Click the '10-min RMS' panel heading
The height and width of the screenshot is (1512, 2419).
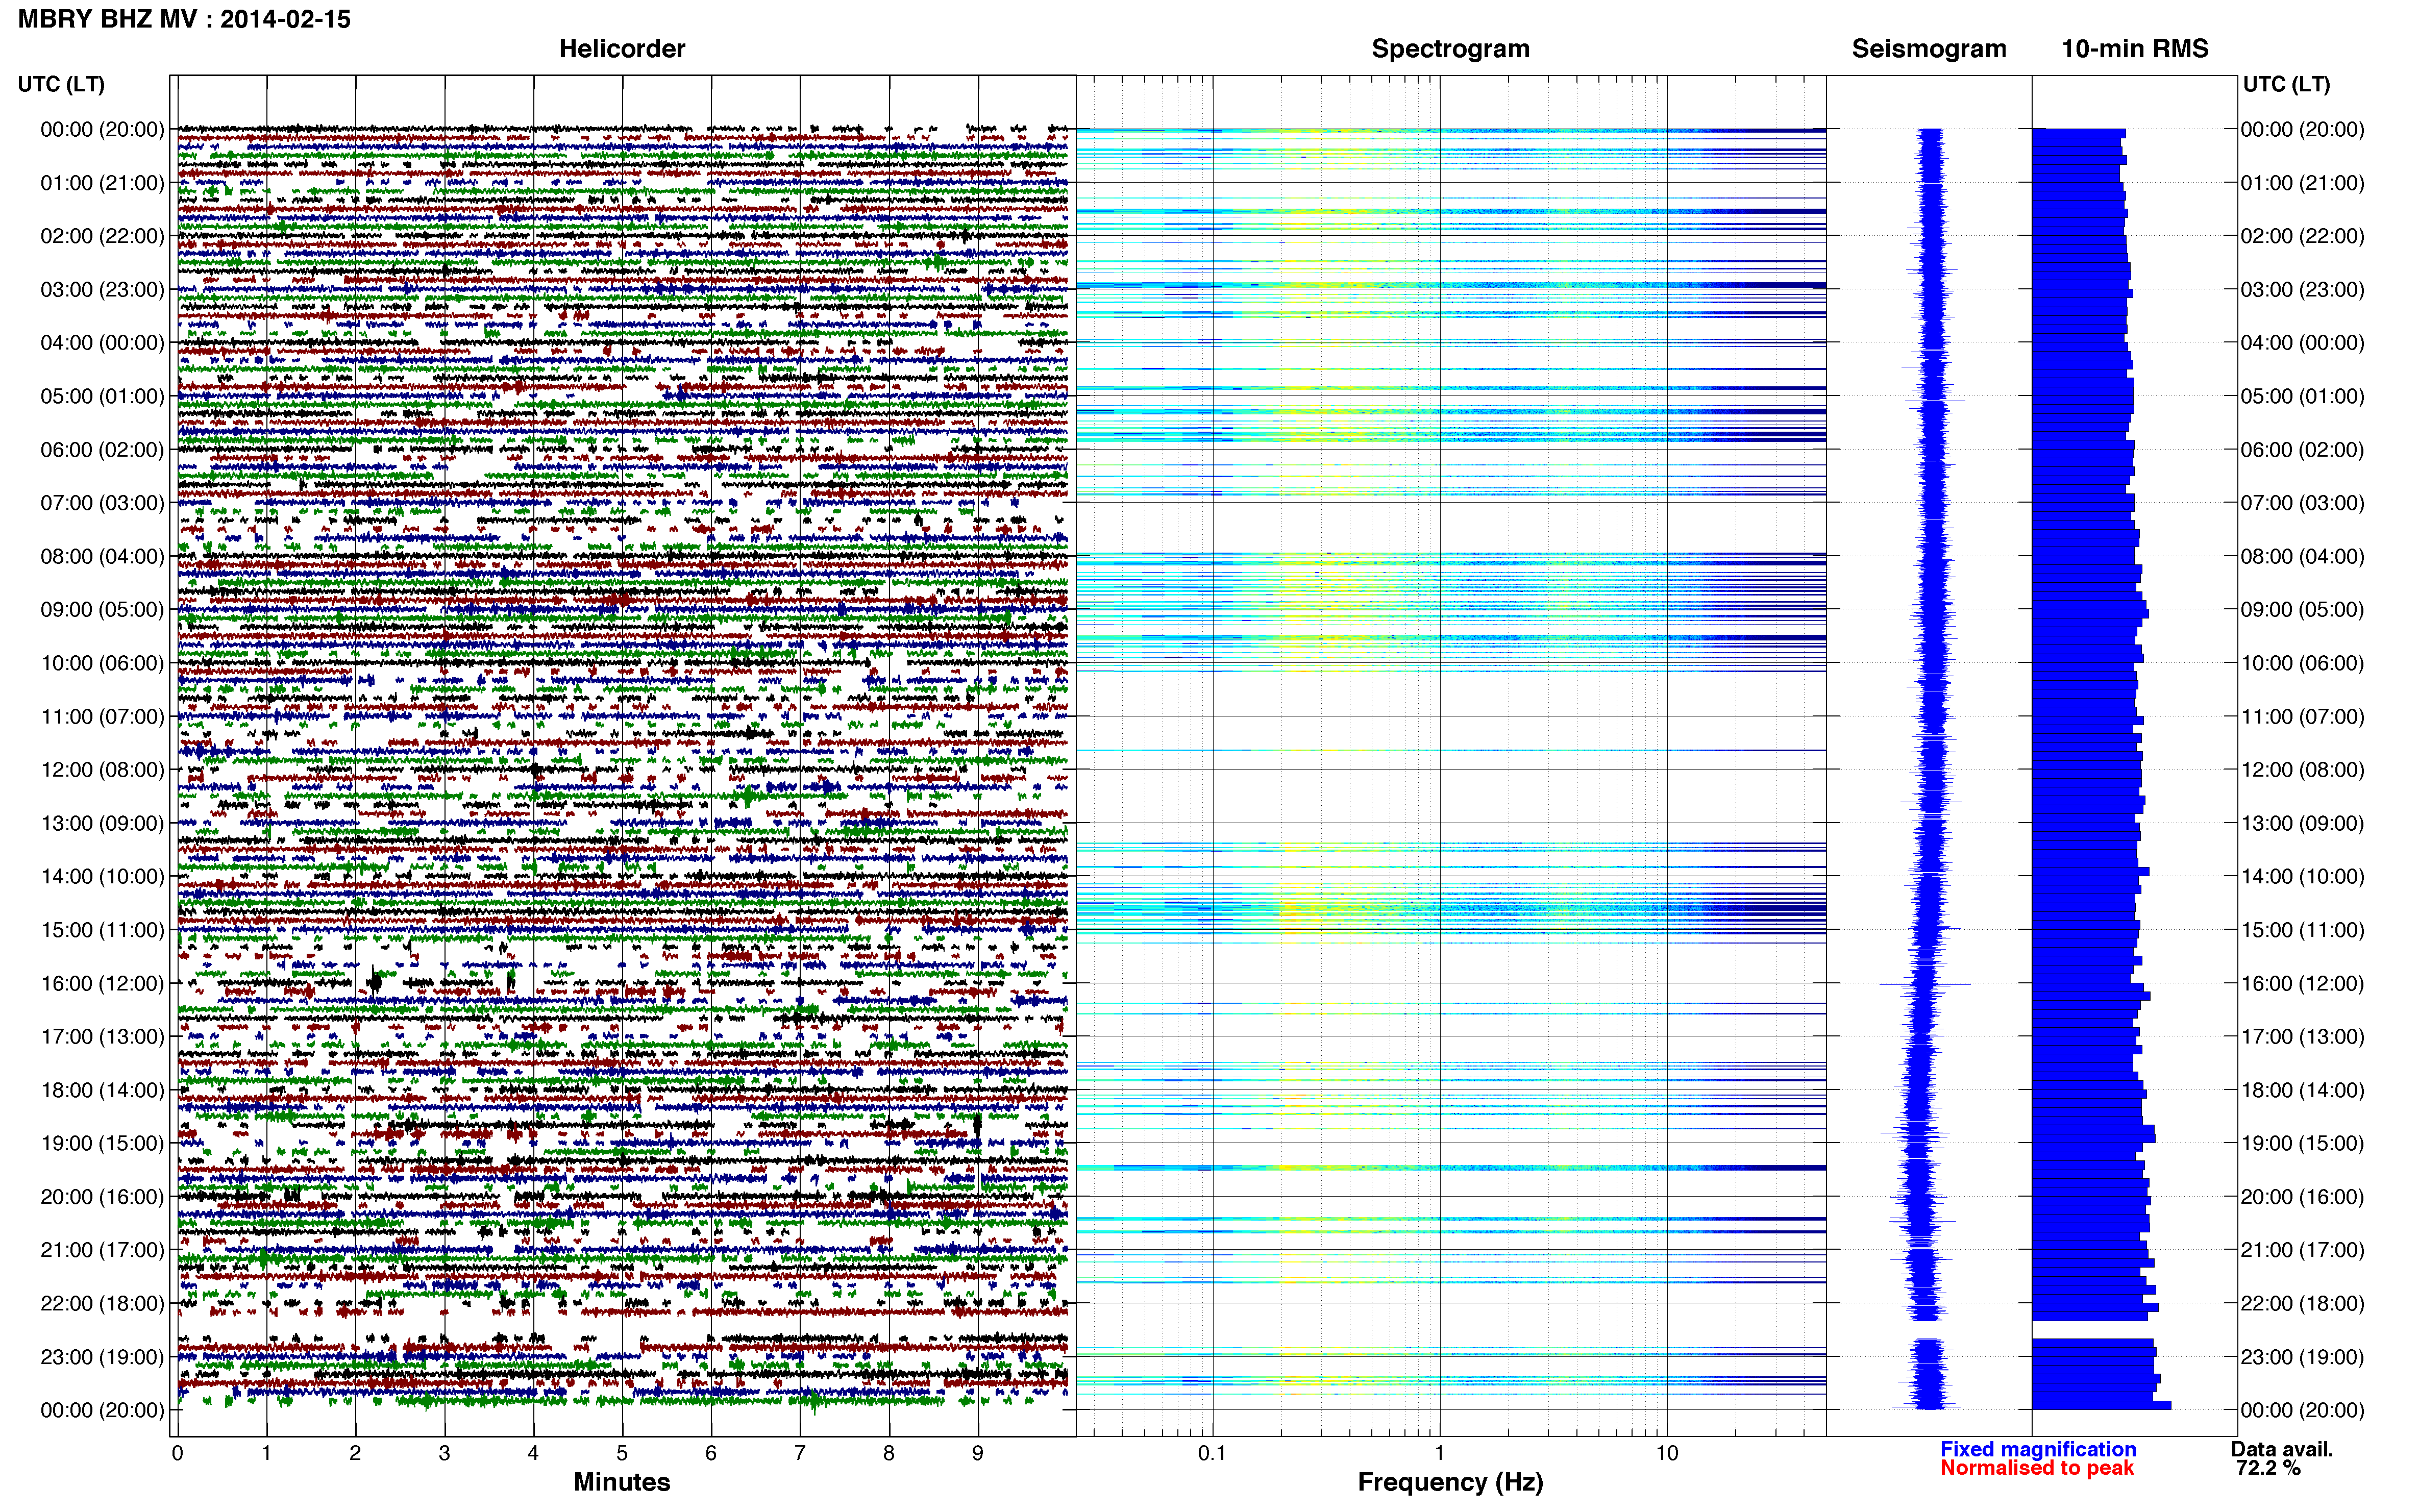click(2134, 48)
